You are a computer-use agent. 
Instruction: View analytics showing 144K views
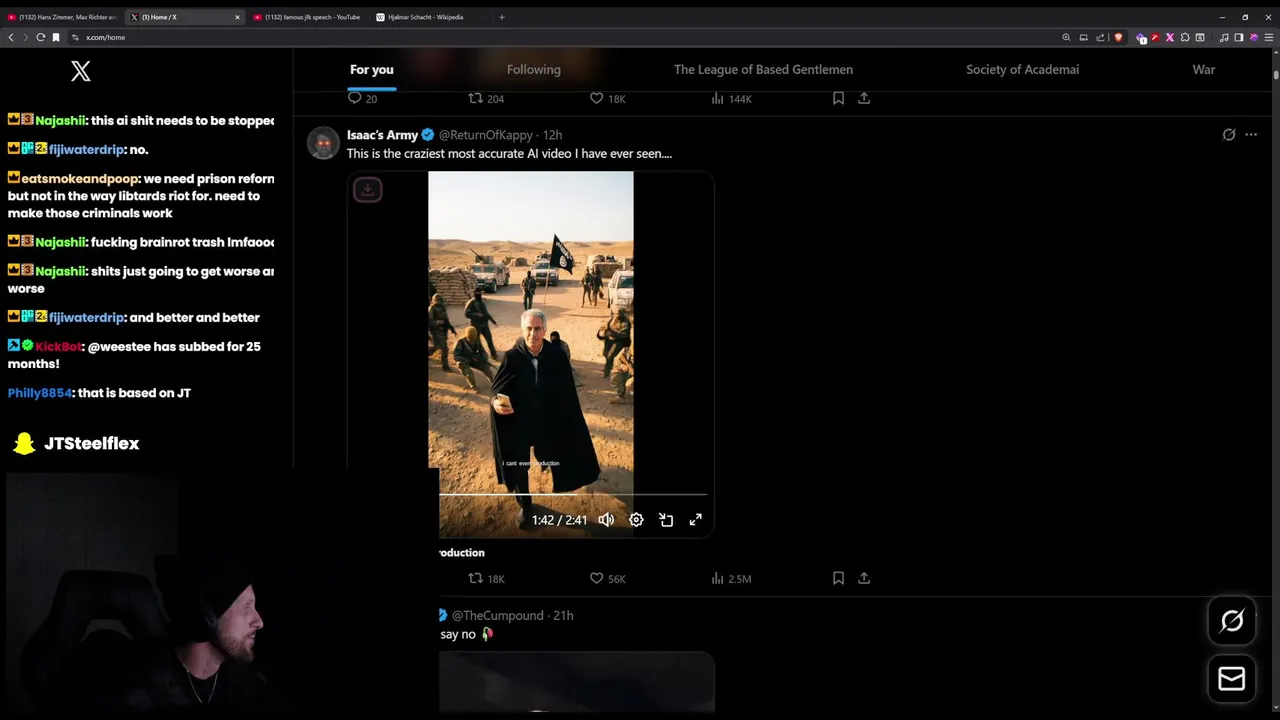coord(731,98)
